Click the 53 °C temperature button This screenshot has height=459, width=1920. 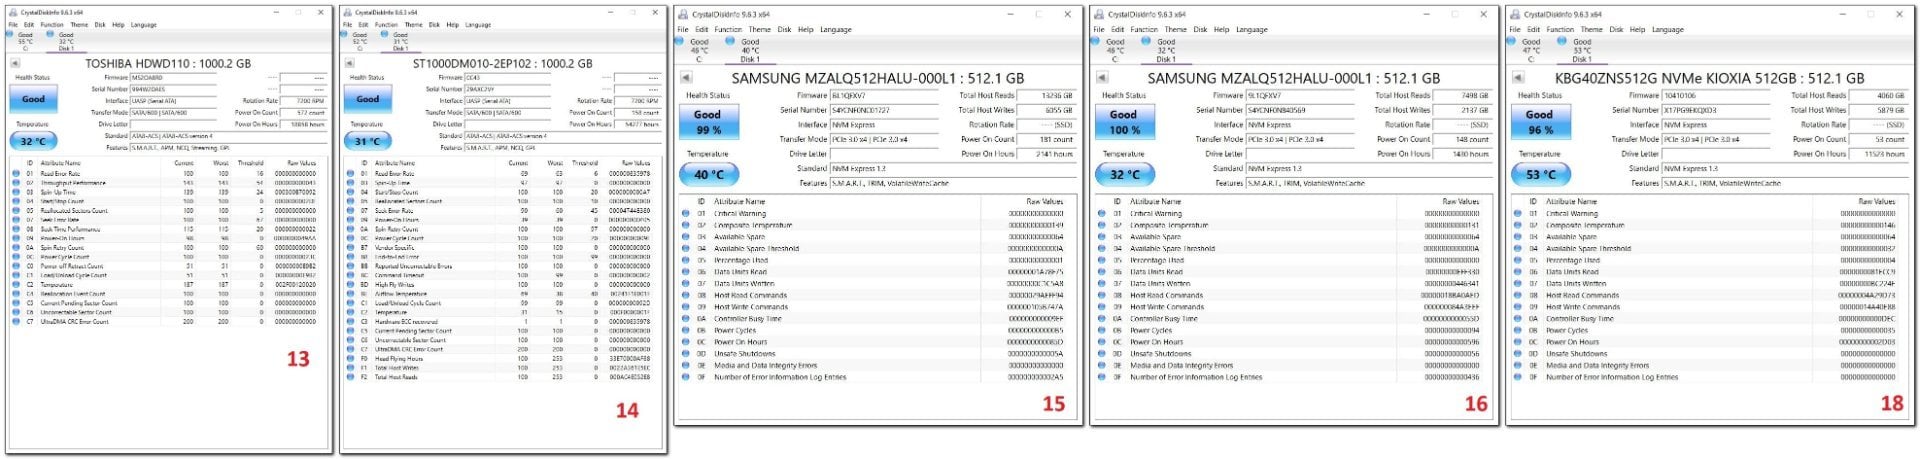(1540, 174)
